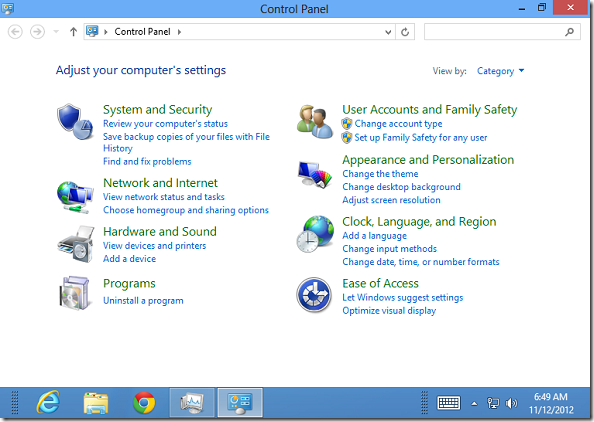
Task: Open the address bar history dropdown
Action: click(388, 32)
